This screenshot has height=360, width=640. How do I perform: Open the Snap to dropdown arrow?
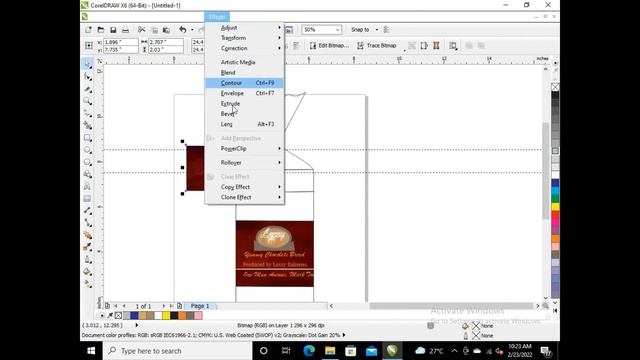click(x=377, y=30)
